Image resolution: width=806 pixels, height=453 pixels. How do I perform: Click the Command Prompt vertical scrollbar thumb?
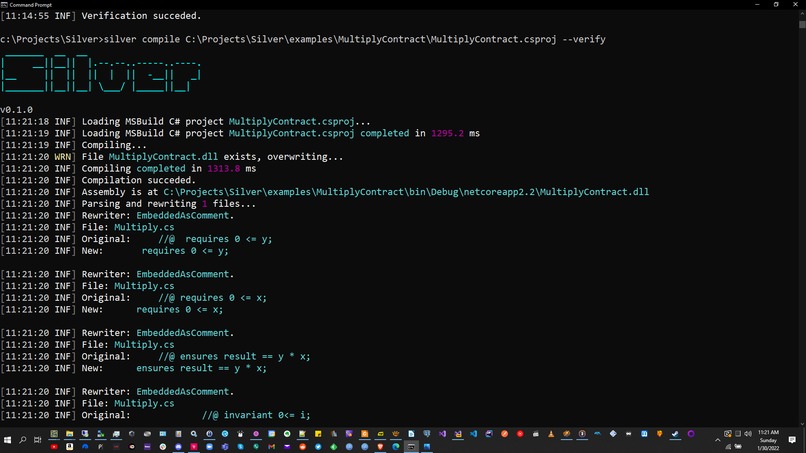(x=802, y=24)
